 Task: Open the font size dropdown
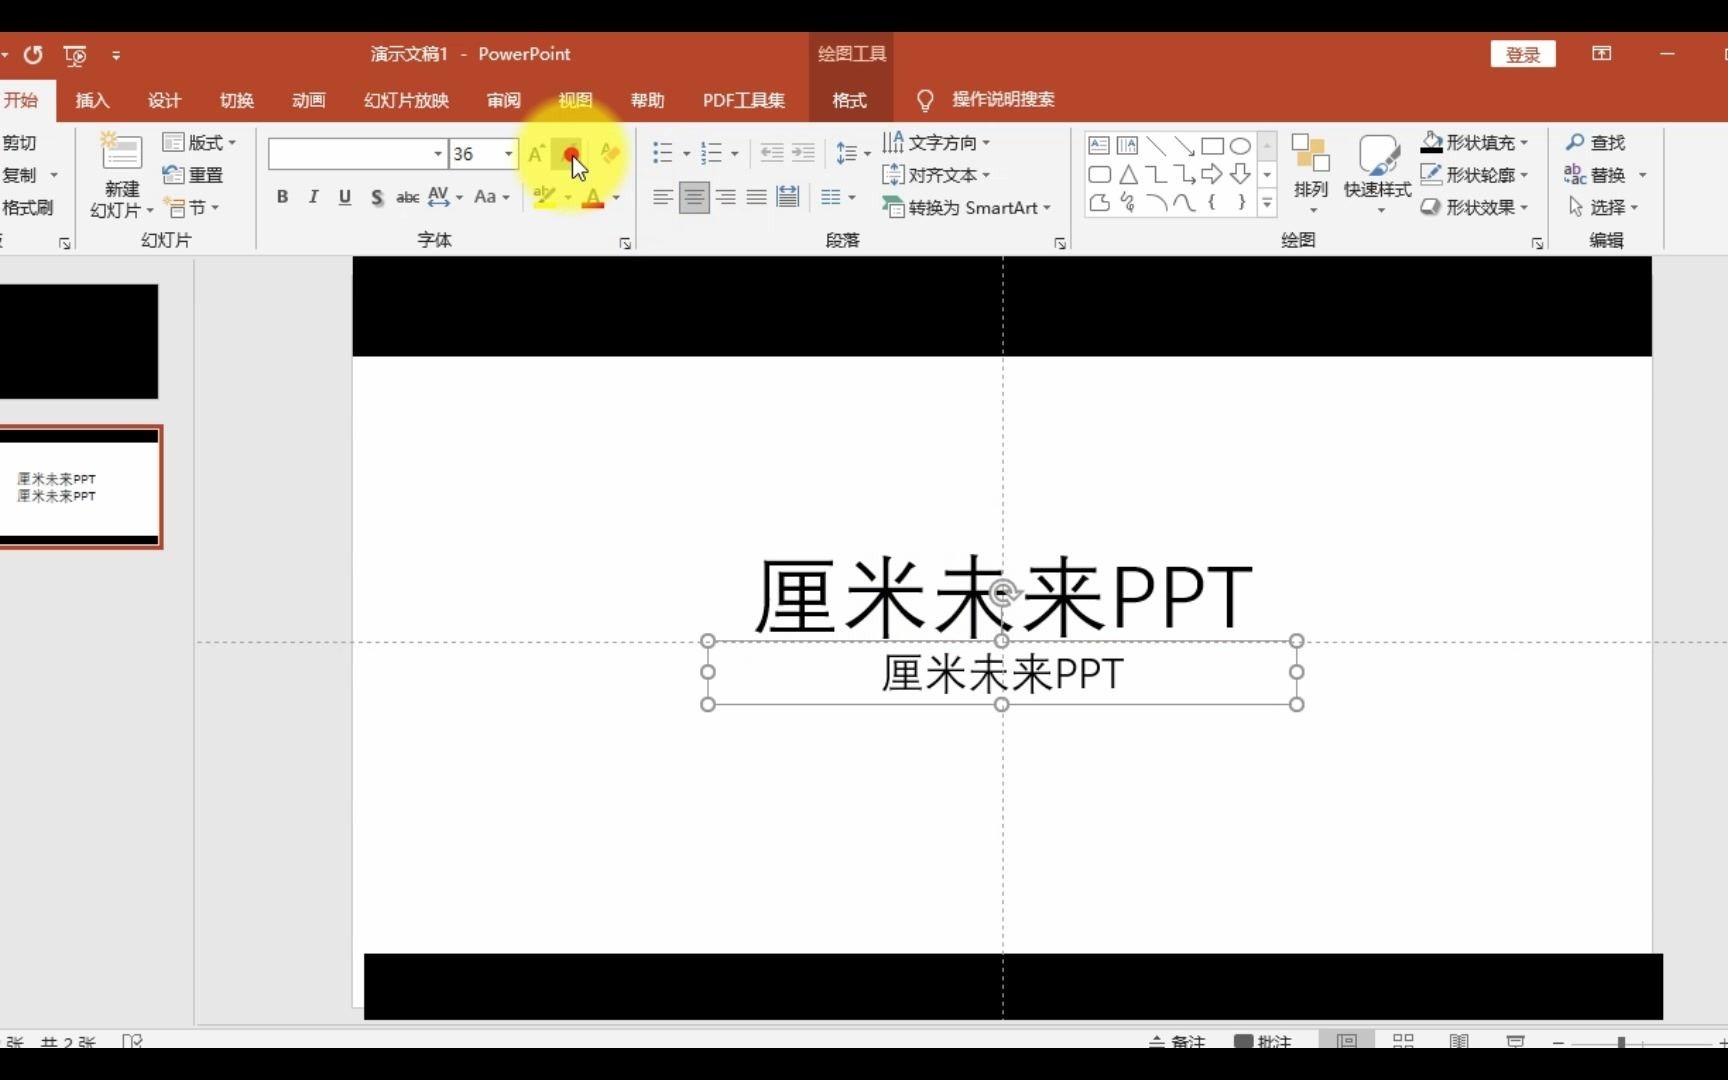click(507, 154)
